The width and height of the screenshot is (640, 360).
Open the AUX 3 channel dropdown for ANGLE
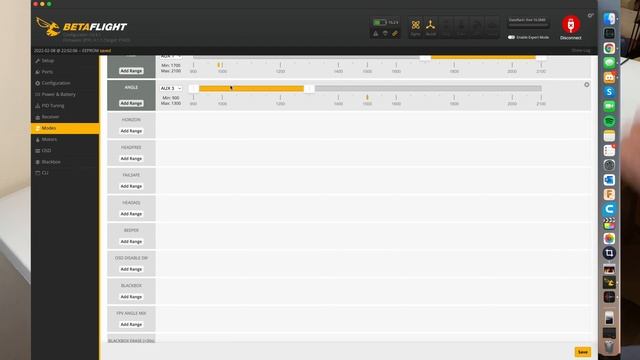tap(171, 88)
